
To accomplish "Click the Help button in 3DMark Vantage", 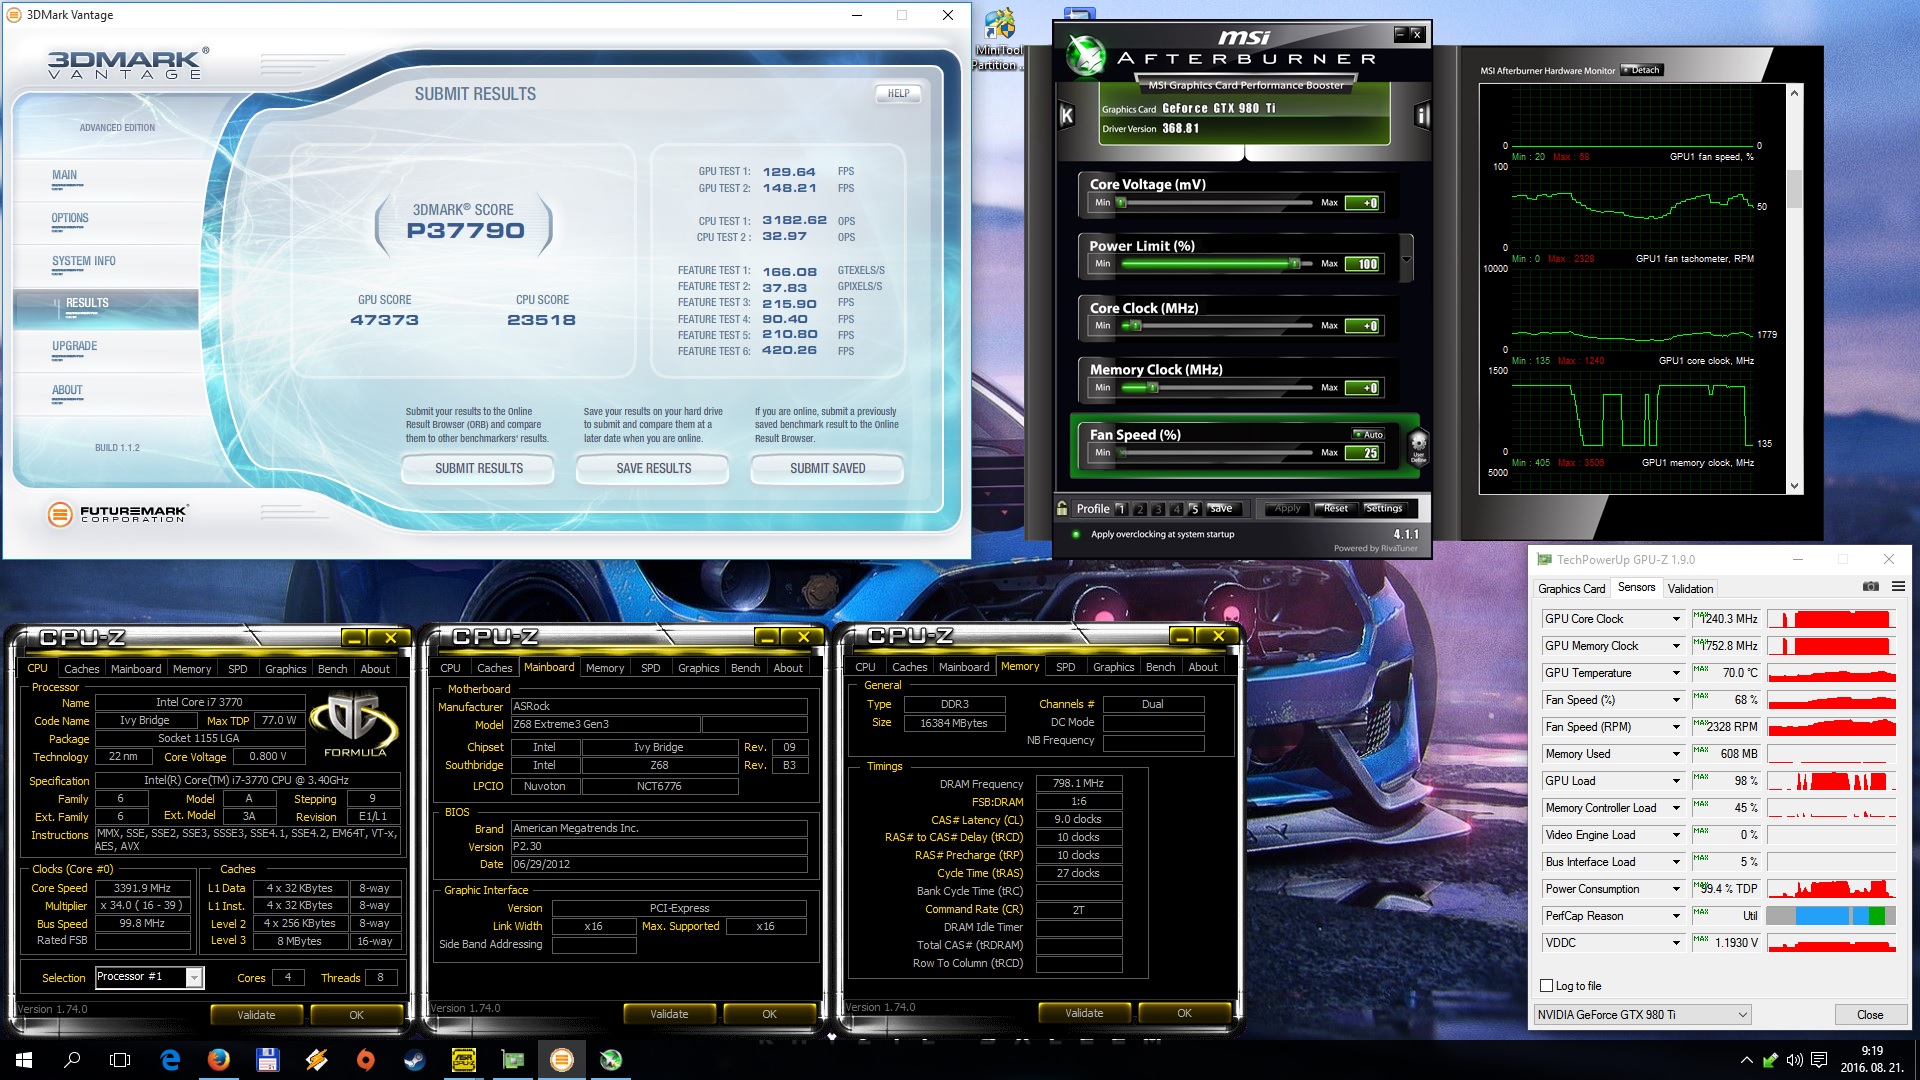I will (x=898, y=93).
